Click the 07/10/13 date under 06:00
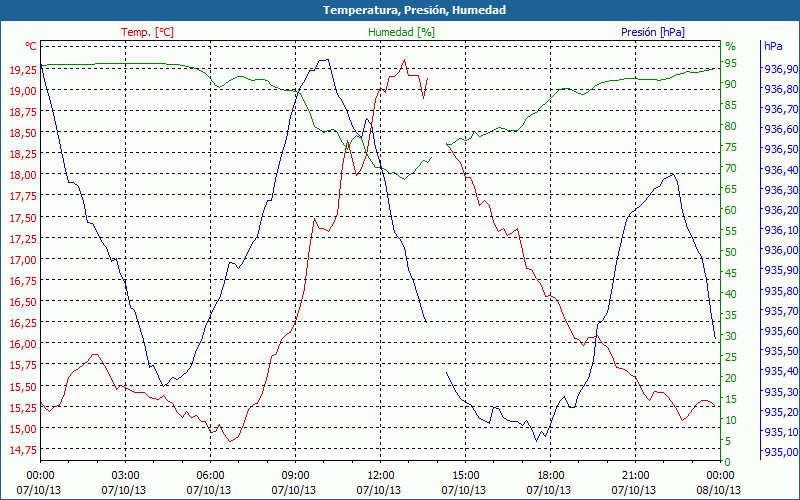Screen dimensions: 800x500 point(209,490)
